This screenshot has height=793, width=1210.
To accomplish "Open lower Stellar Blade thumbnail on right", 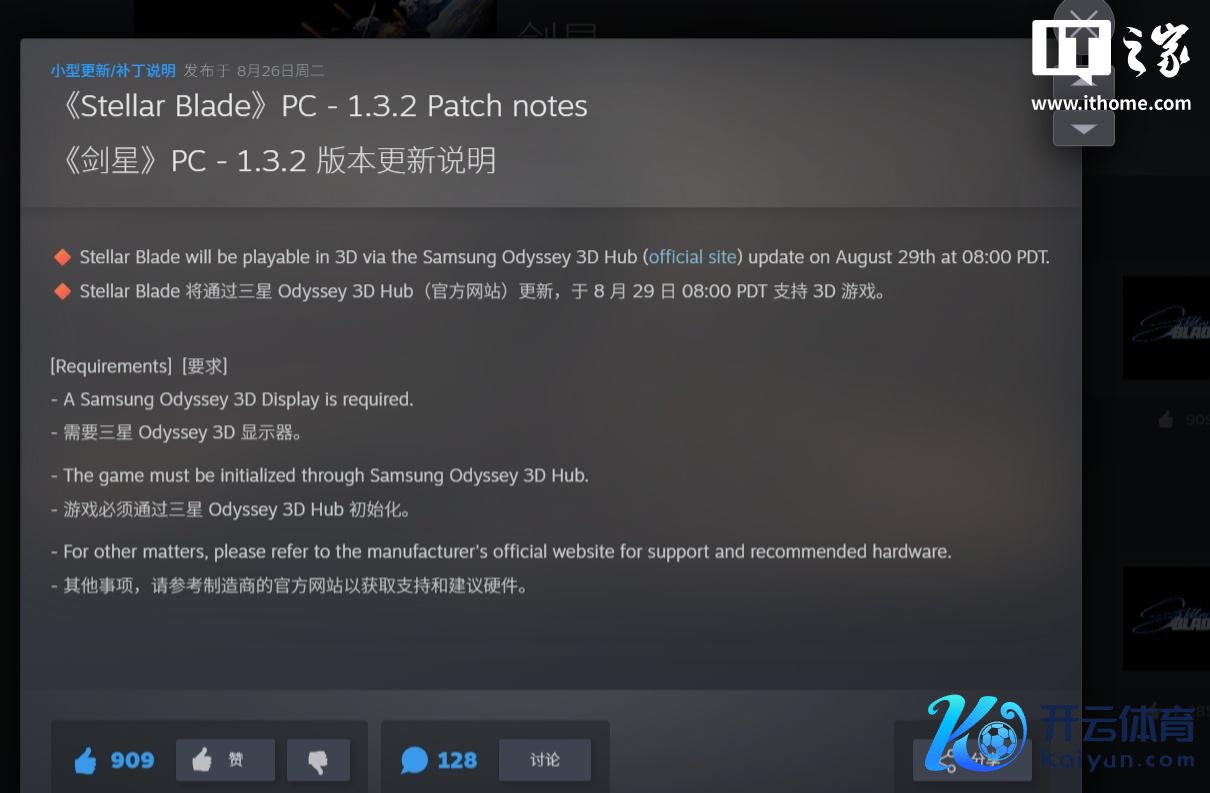I will click(1166, 619).
